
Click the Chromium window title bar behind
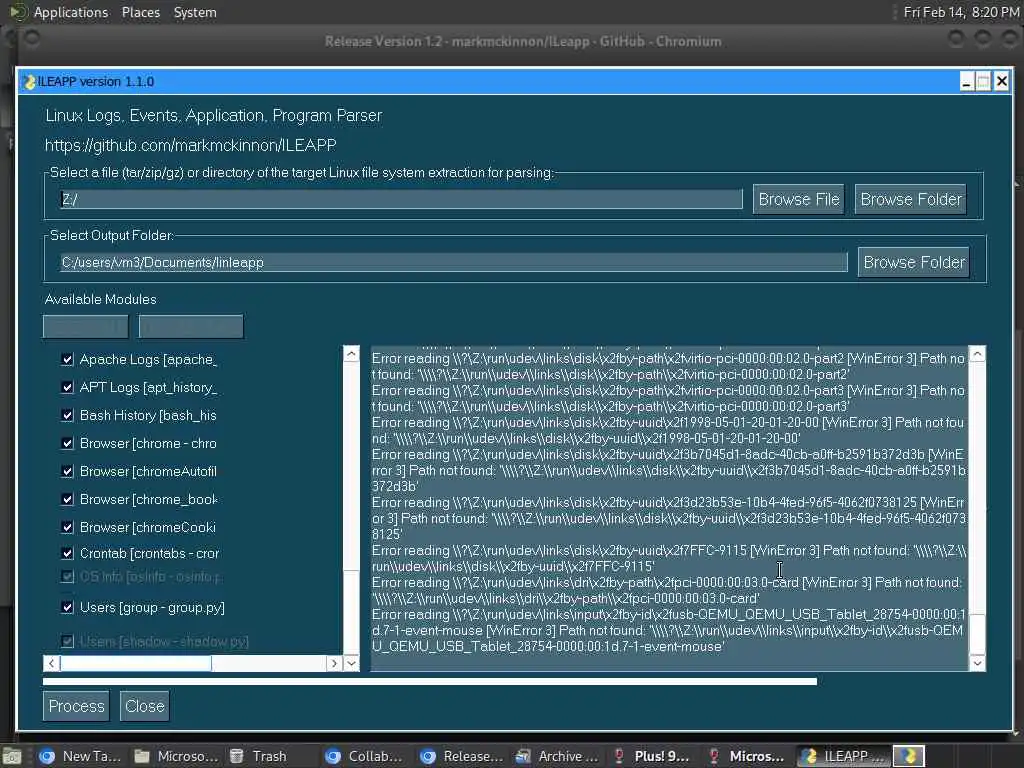(522, 41)
